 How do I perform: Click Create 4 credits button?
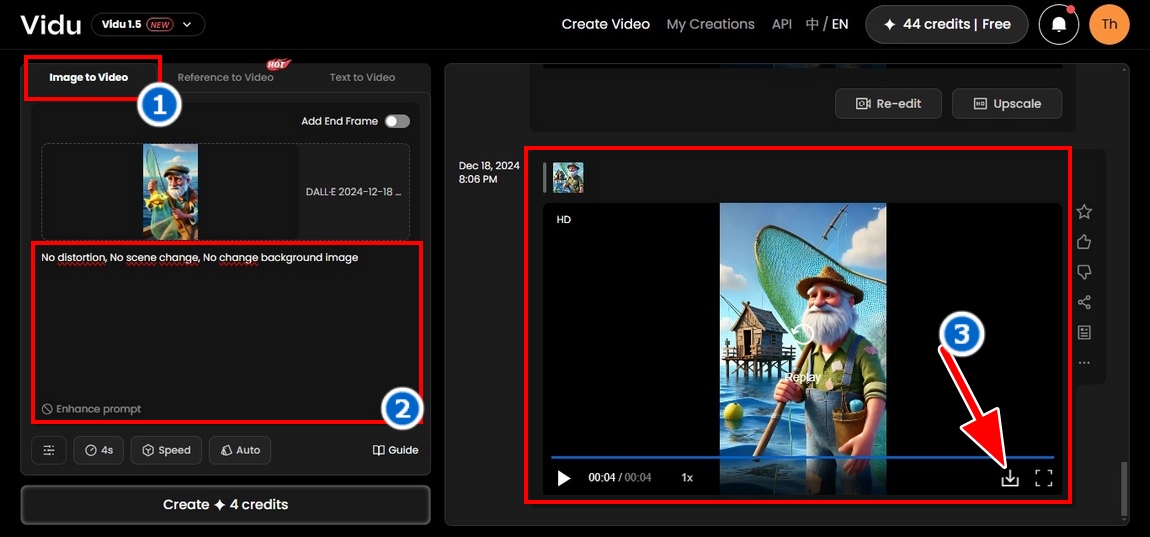(x=225, y=505)
